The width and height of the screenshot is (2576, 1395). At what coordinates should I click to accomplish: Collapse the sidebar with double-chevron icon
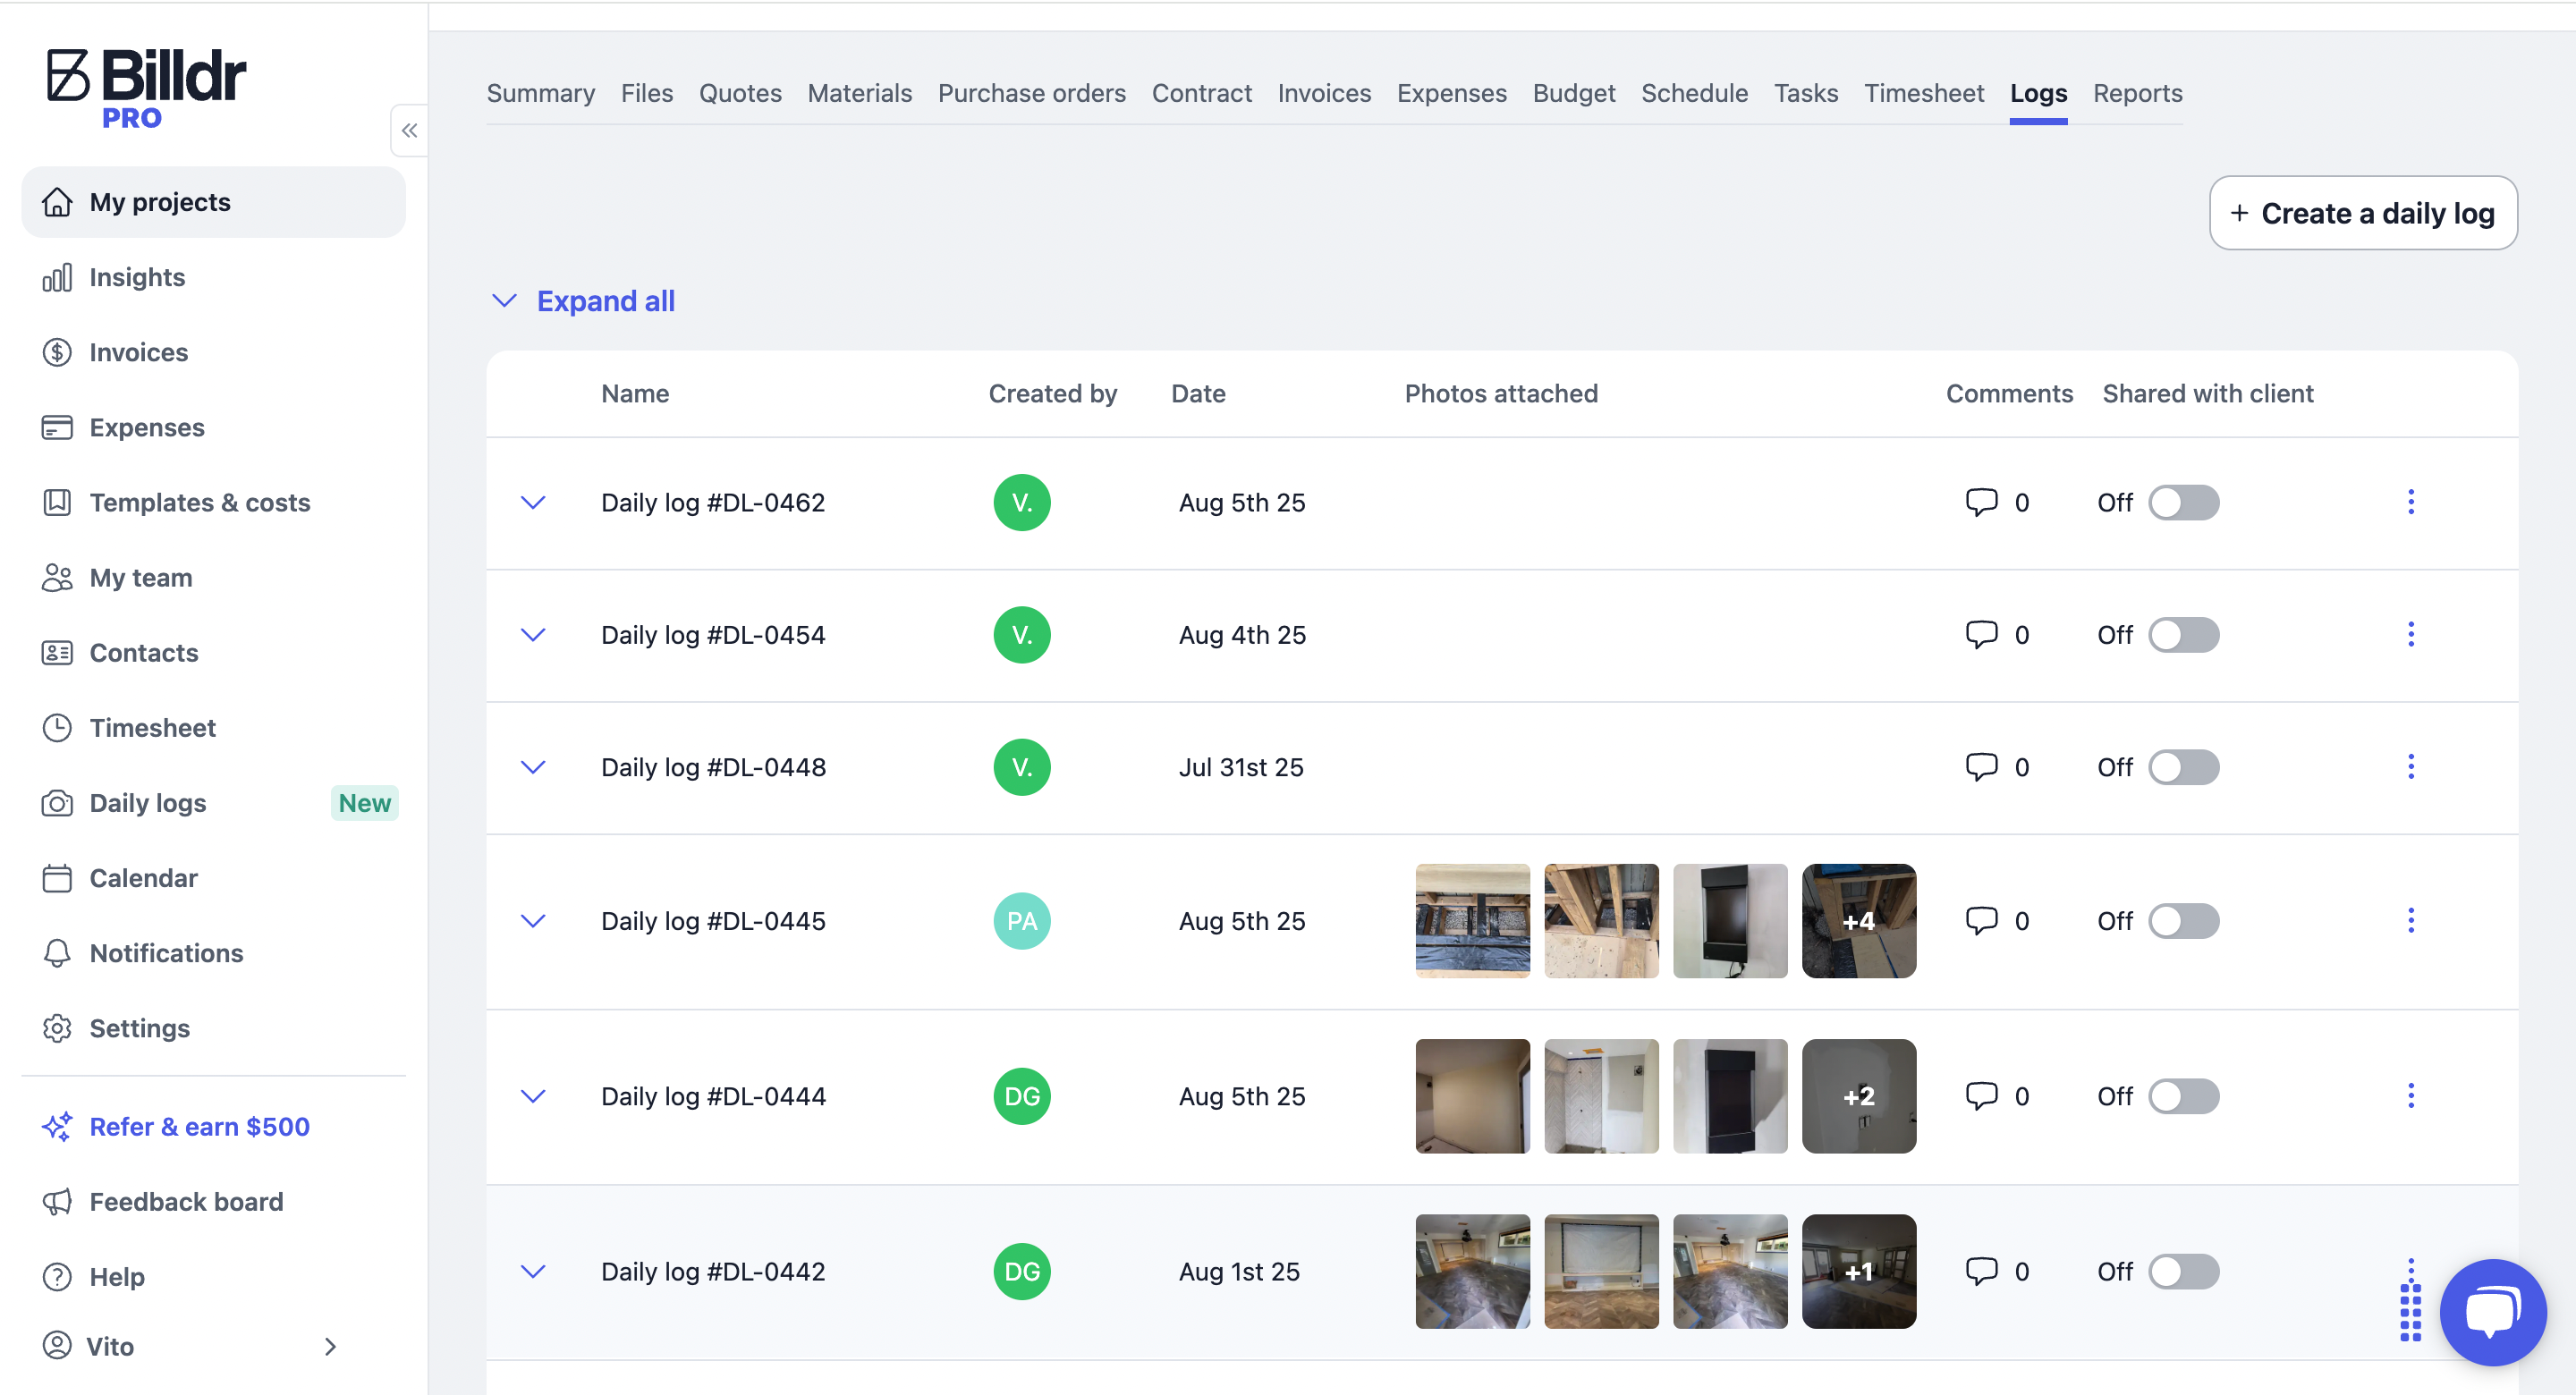point(409,130)
